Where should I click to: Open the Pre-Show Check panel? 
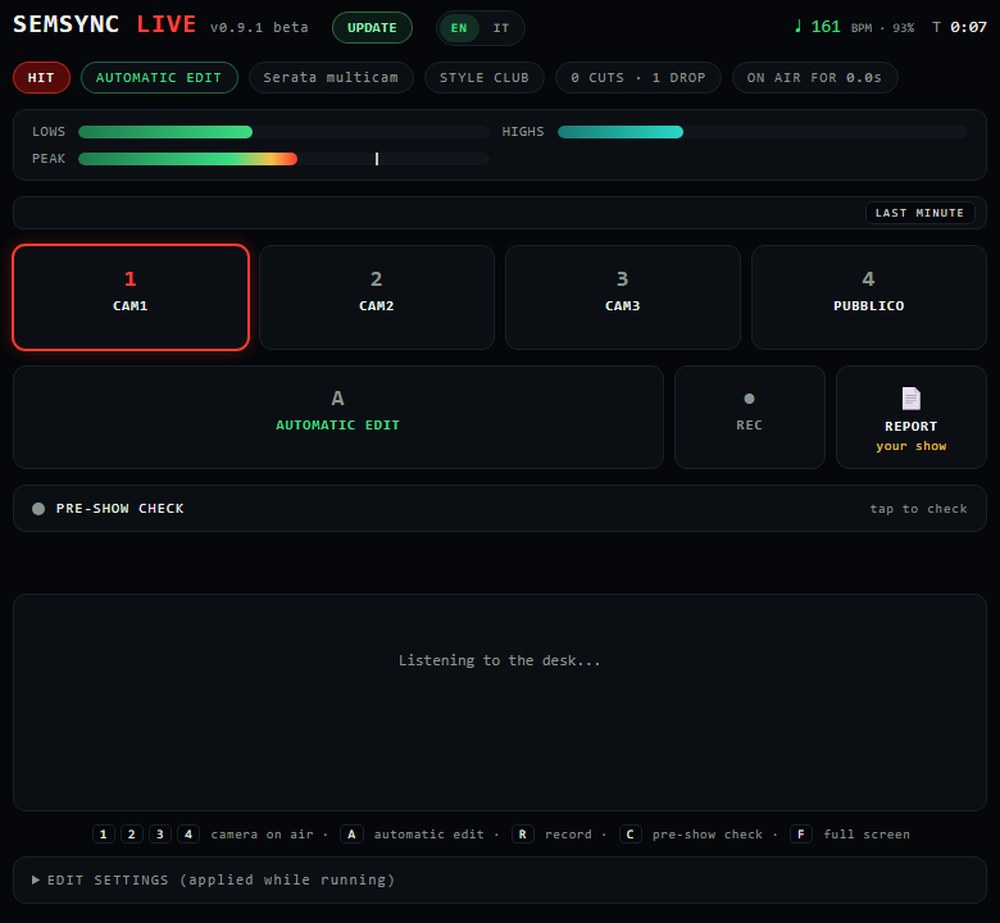pos(500,508)
